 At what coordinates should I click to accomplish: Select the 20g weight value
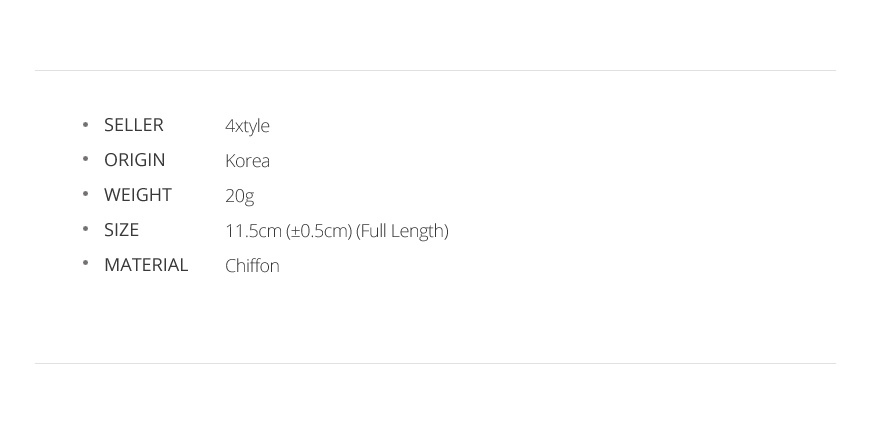(x=240, y=197)
